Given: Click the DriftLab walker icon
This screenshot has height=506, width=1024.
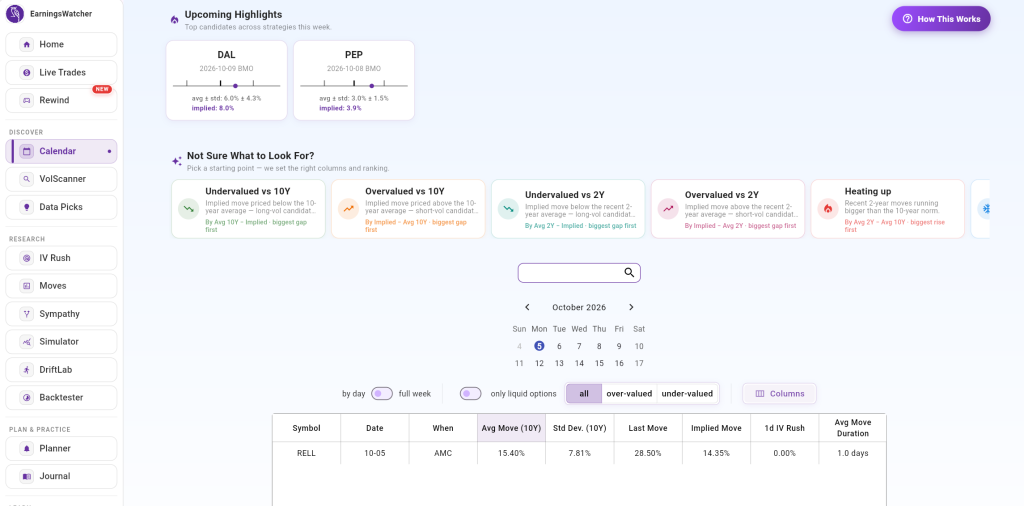Looking at the screenshot, I should click(x=27, y=370).
